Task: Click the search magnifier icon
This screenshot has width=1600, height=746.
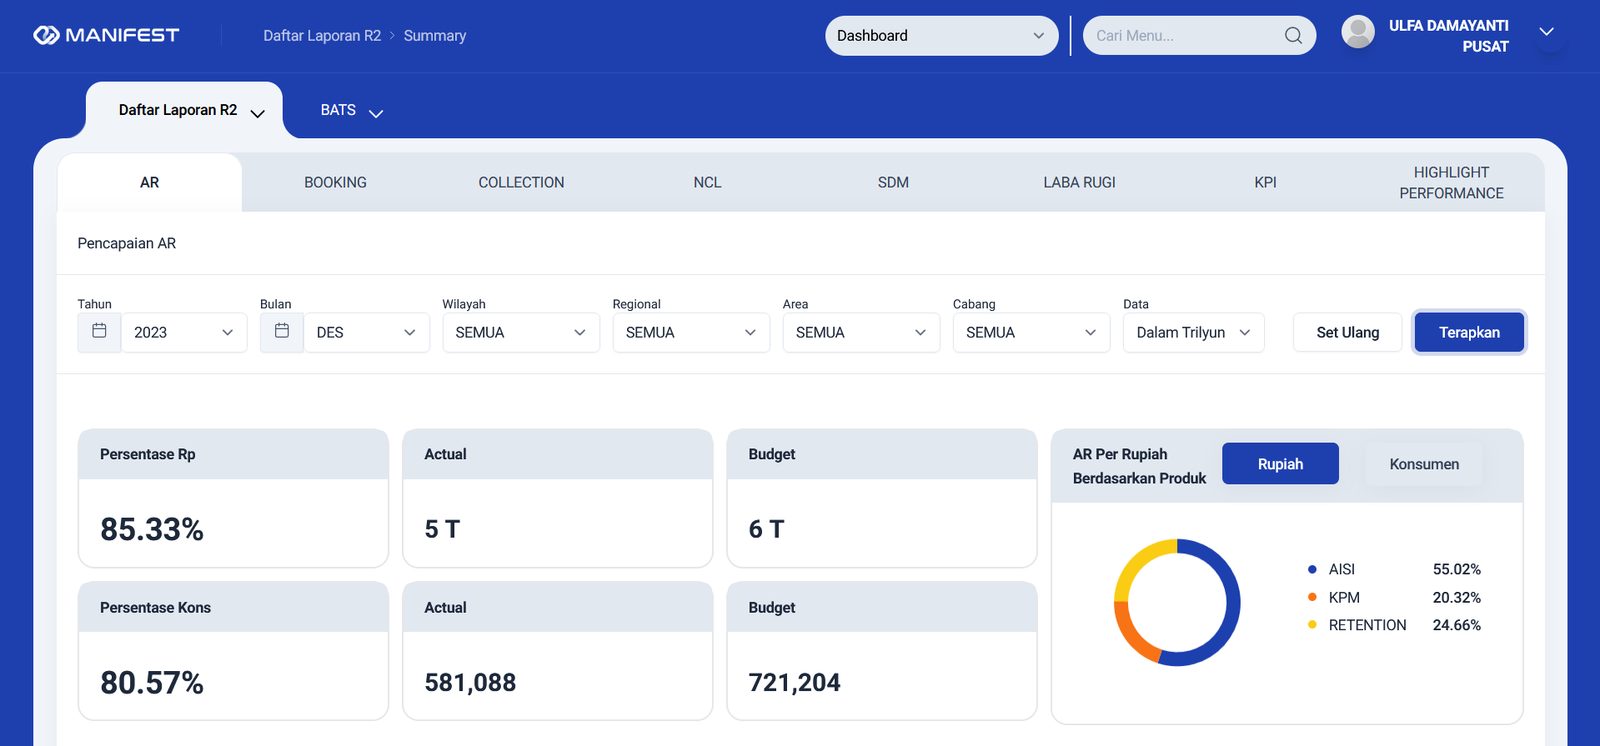Action: pyautogui.click(x=1293, y=36)
